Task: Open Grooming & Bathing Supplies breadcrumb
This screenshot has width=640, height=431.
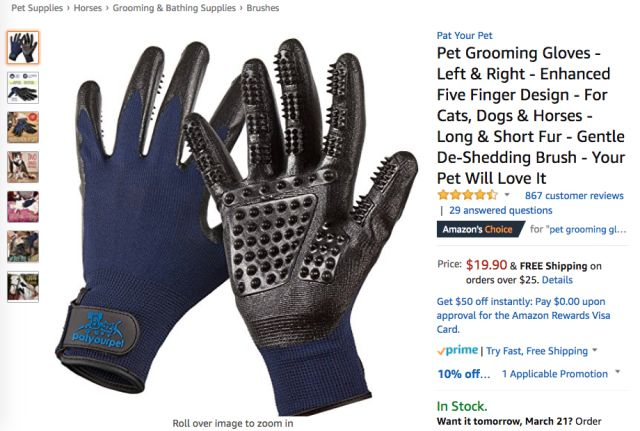Action: pos(174,8)
